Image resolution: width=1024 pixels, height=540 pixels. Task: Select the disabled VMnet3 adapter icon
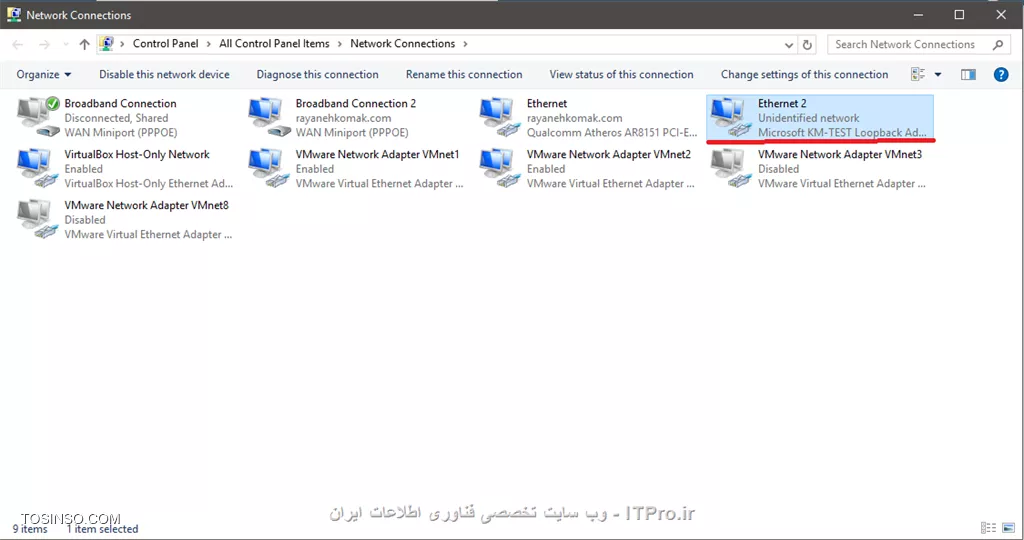point(732,168)
